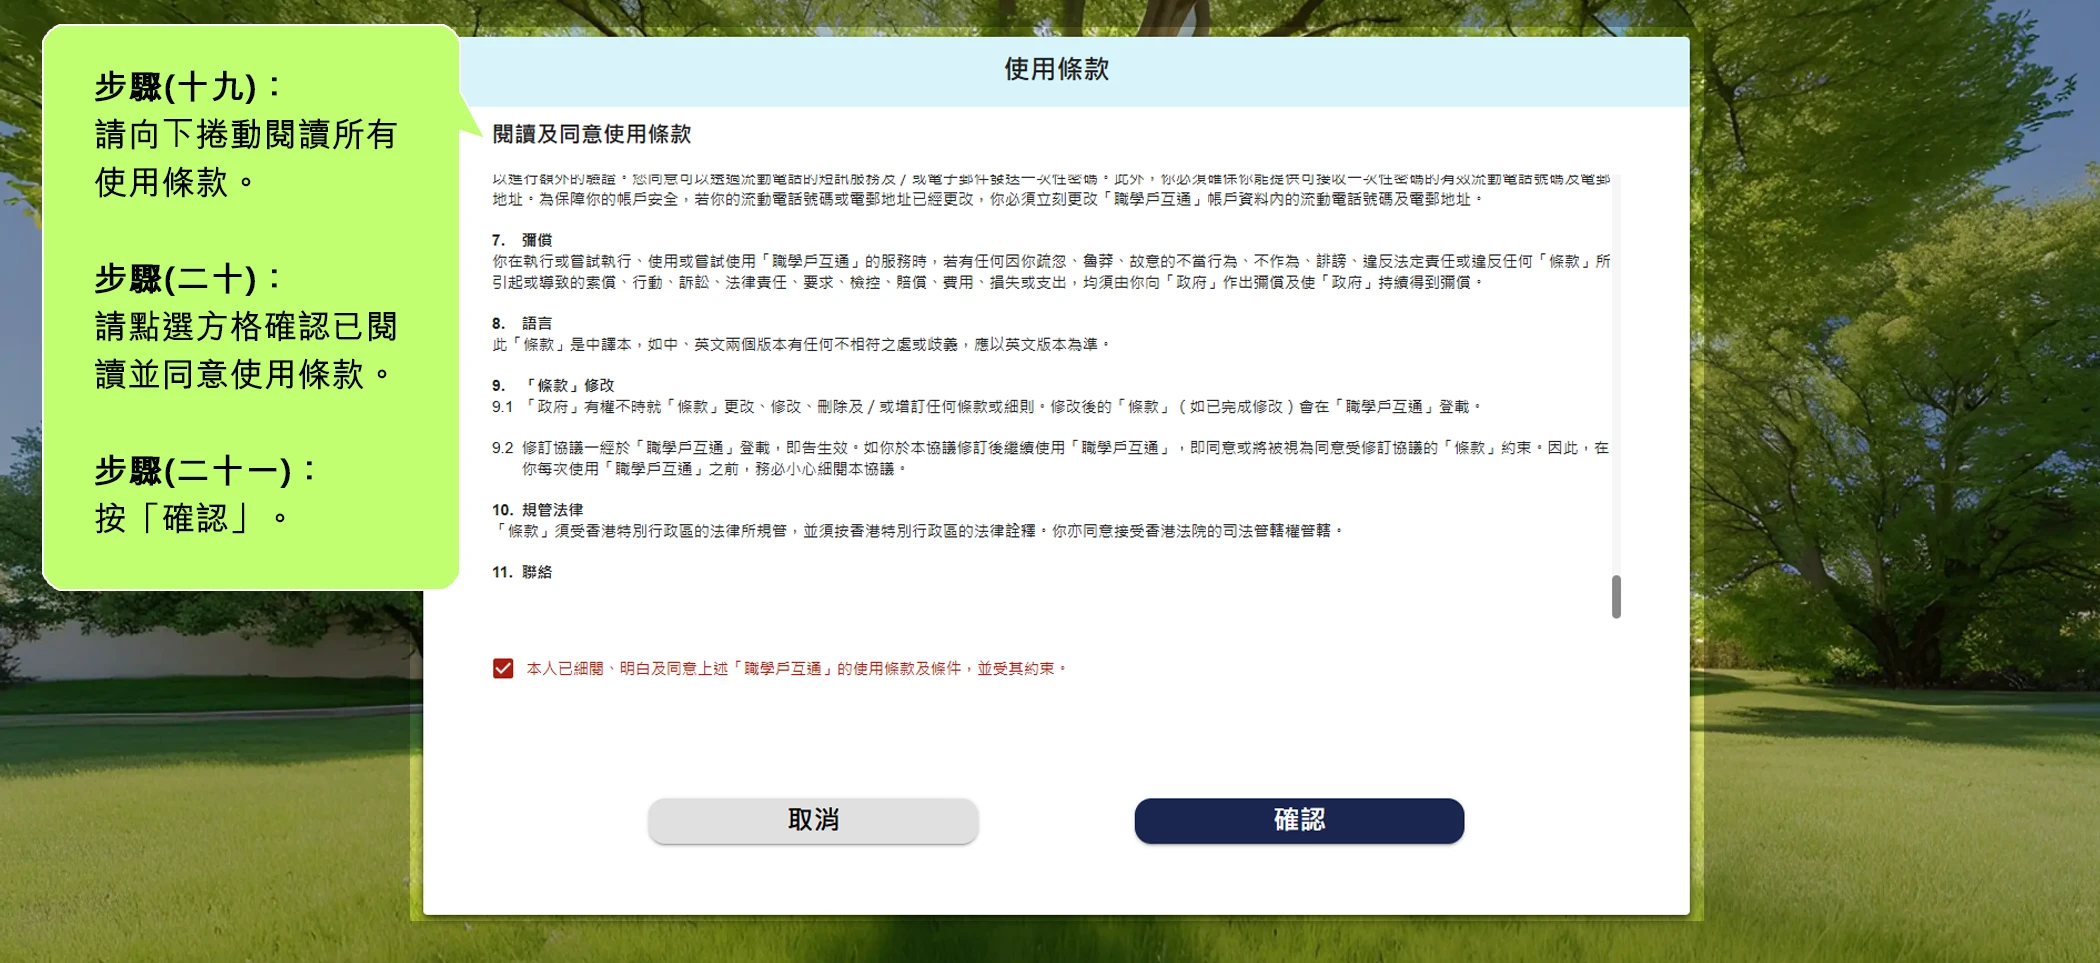2100x963 pixels.
Task: Untick the terms agreement checkbox
Action: [503, 668]
